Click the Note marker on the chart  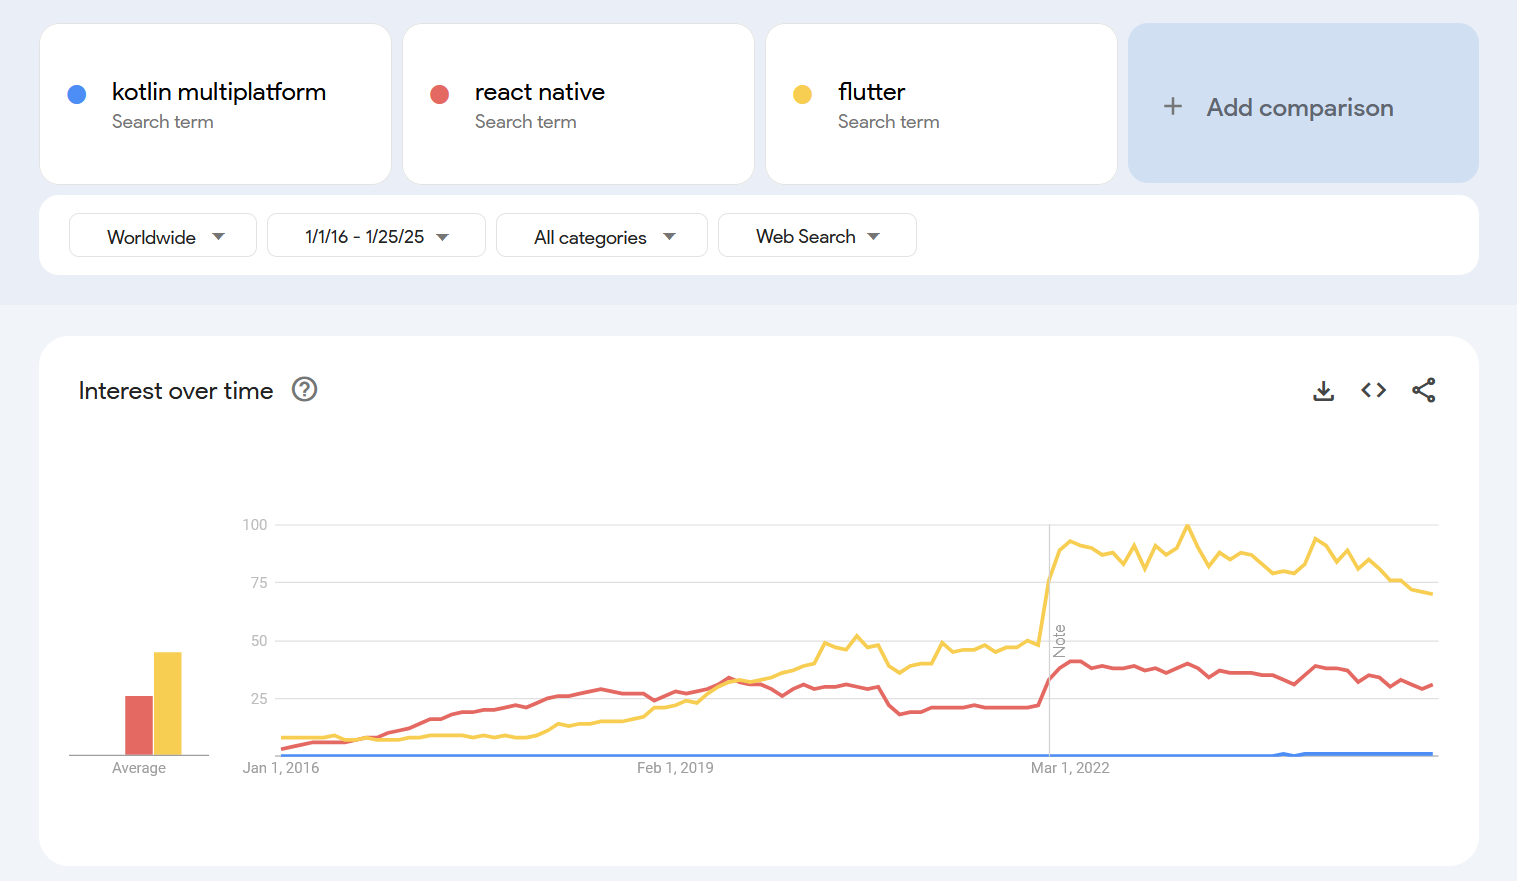tap(1059, 640)
